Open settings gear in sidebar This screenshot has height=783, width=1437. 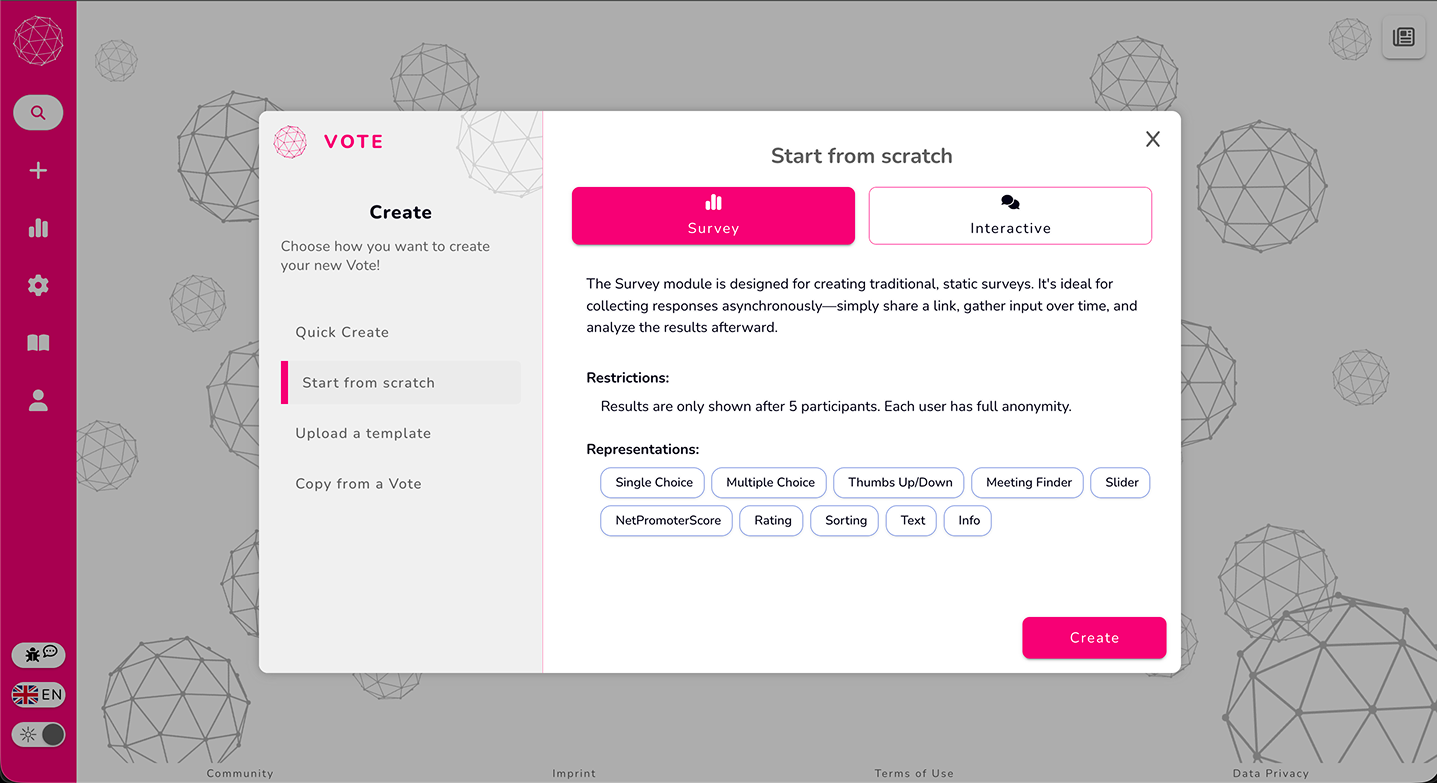[38, 286]
